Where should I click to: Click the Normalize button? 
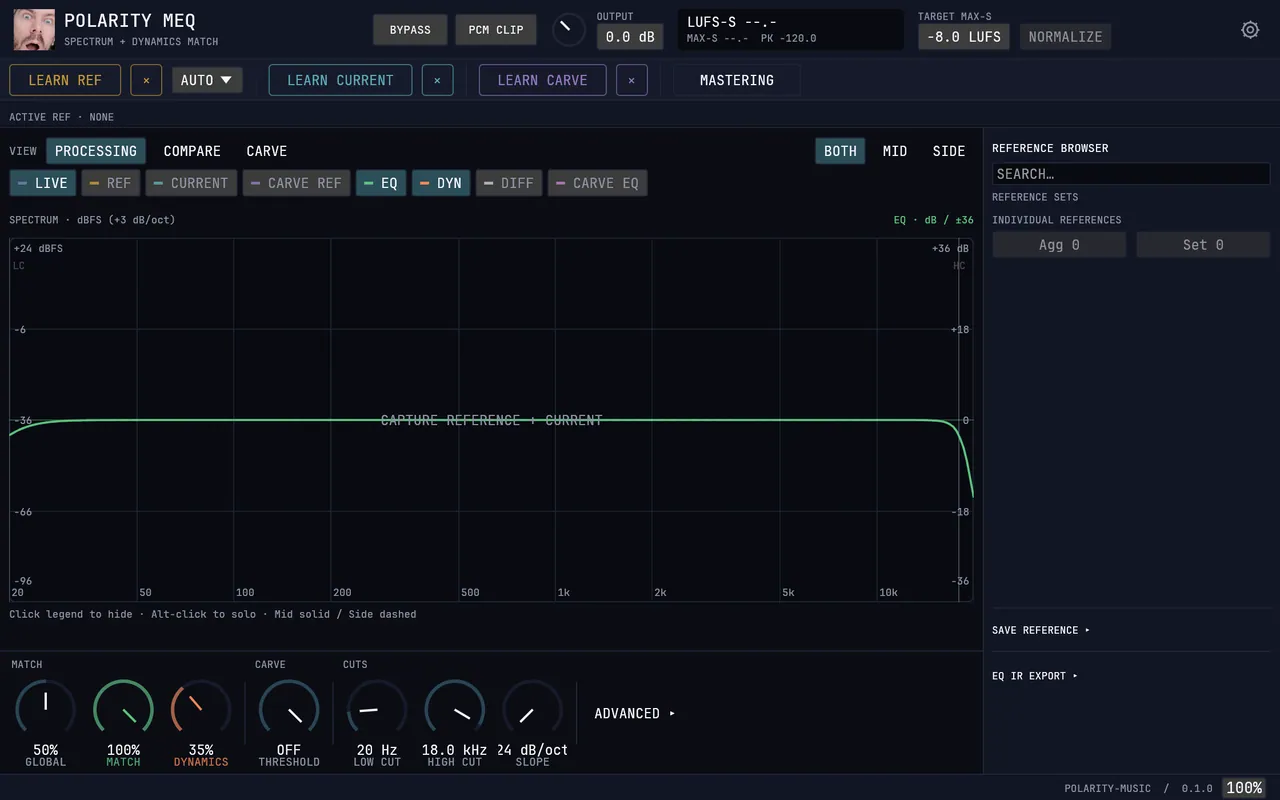1065,37
